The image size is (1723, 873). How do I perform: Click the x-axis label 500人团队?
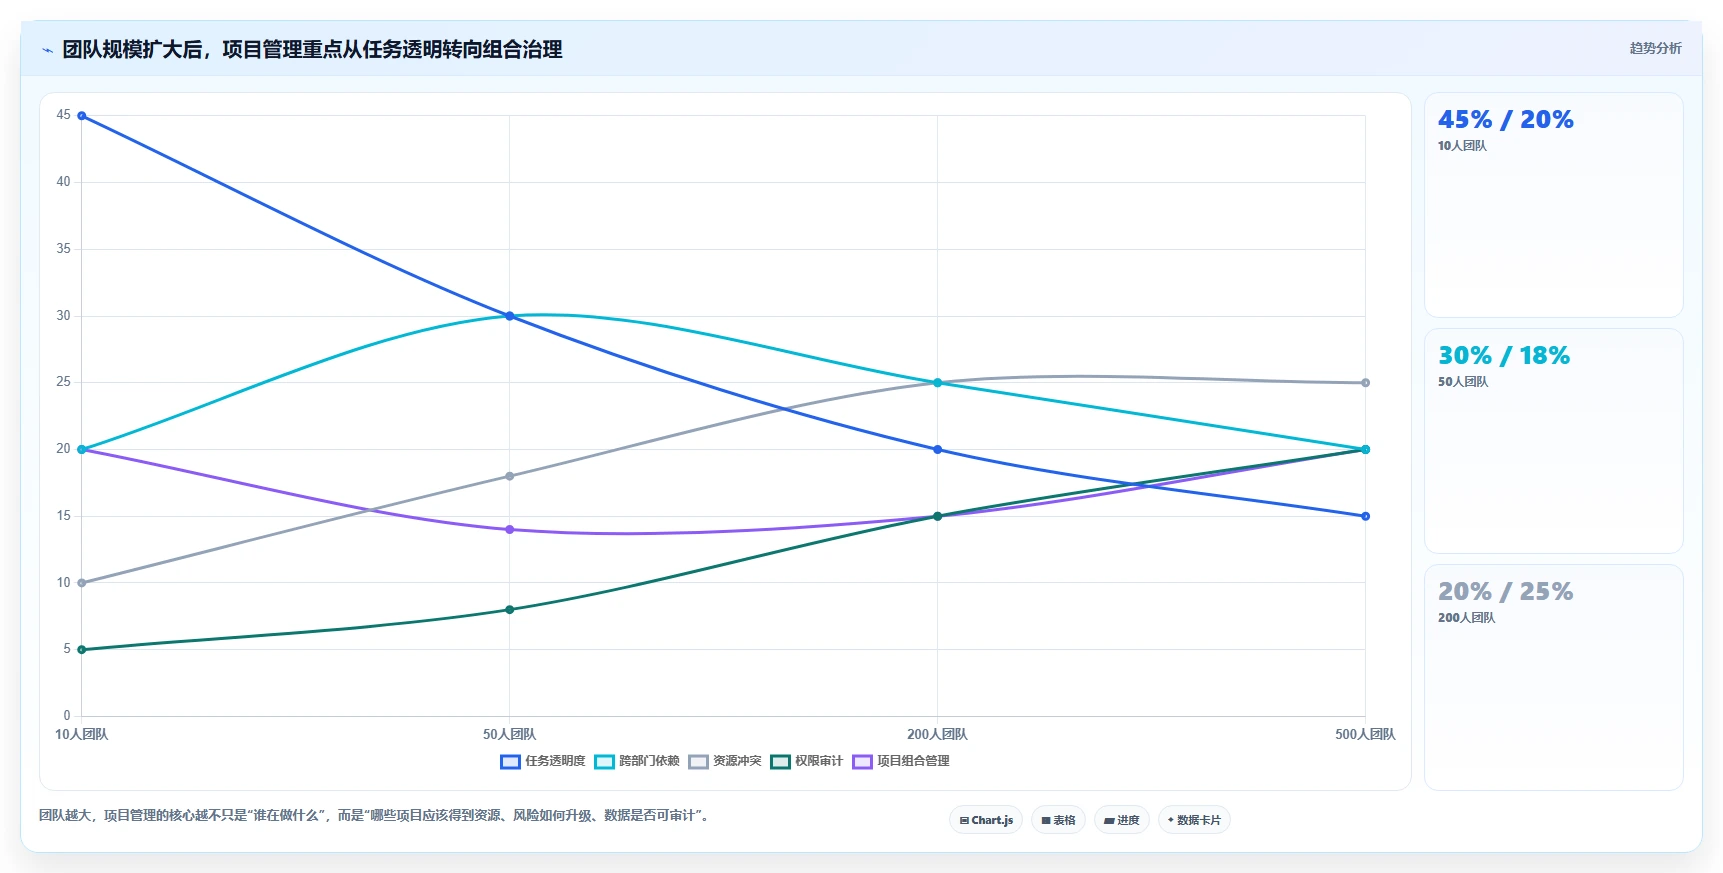1365,734
